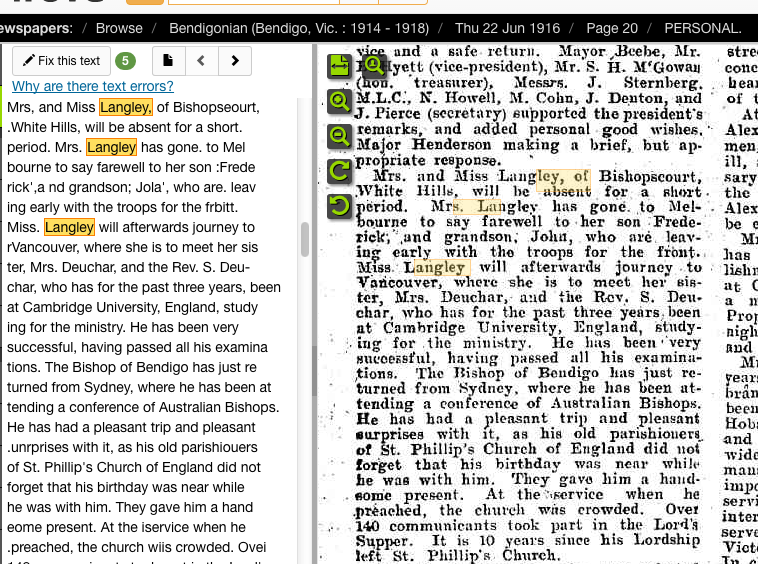Screen dimensions: 758x564
Task: Click highlighted 'Langley' in 'Mrs. Langley has gone'
Action: [x=112, y=147]
